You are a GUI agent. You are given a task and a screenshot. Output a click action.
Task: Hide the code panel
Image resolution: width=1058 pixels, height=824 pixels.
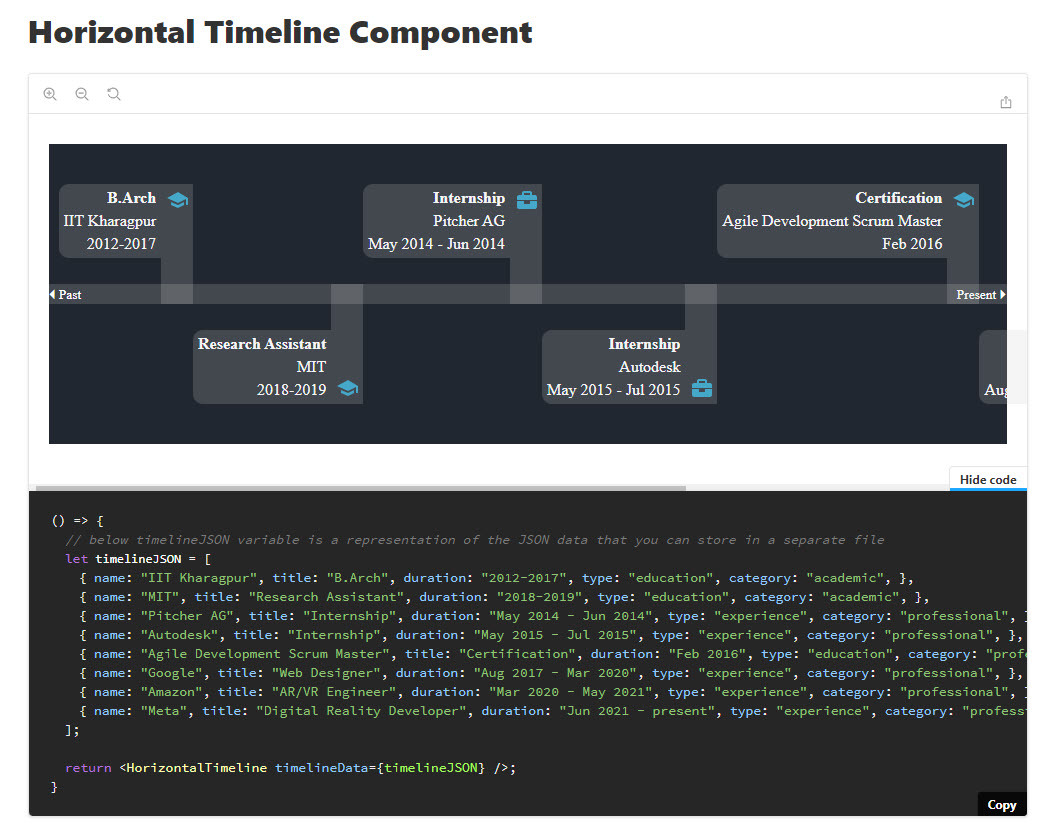point(988,479)
